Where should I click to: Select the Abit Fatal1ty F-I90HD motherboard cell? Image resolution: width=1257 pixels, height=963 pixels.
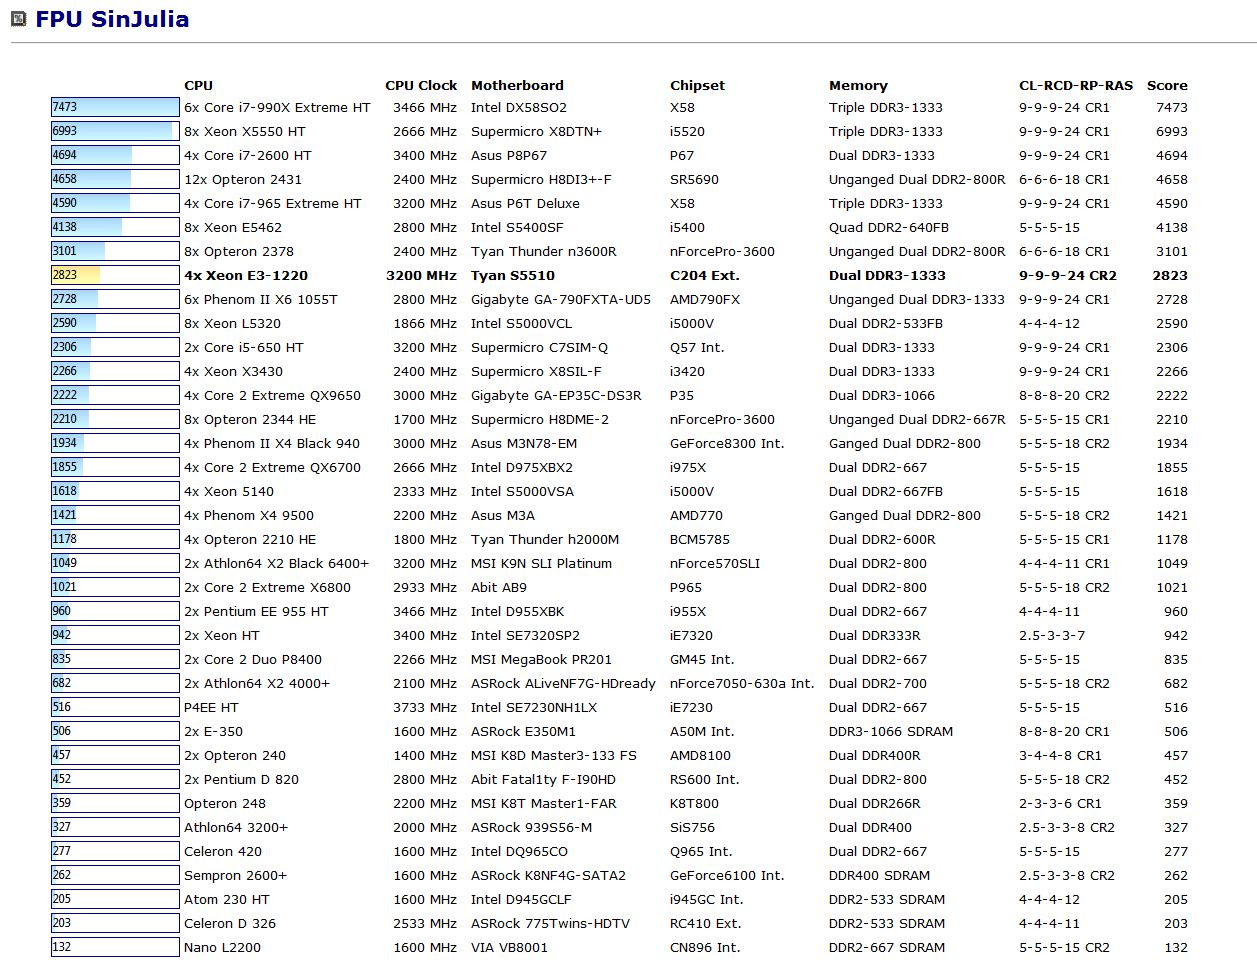(543, 779)
